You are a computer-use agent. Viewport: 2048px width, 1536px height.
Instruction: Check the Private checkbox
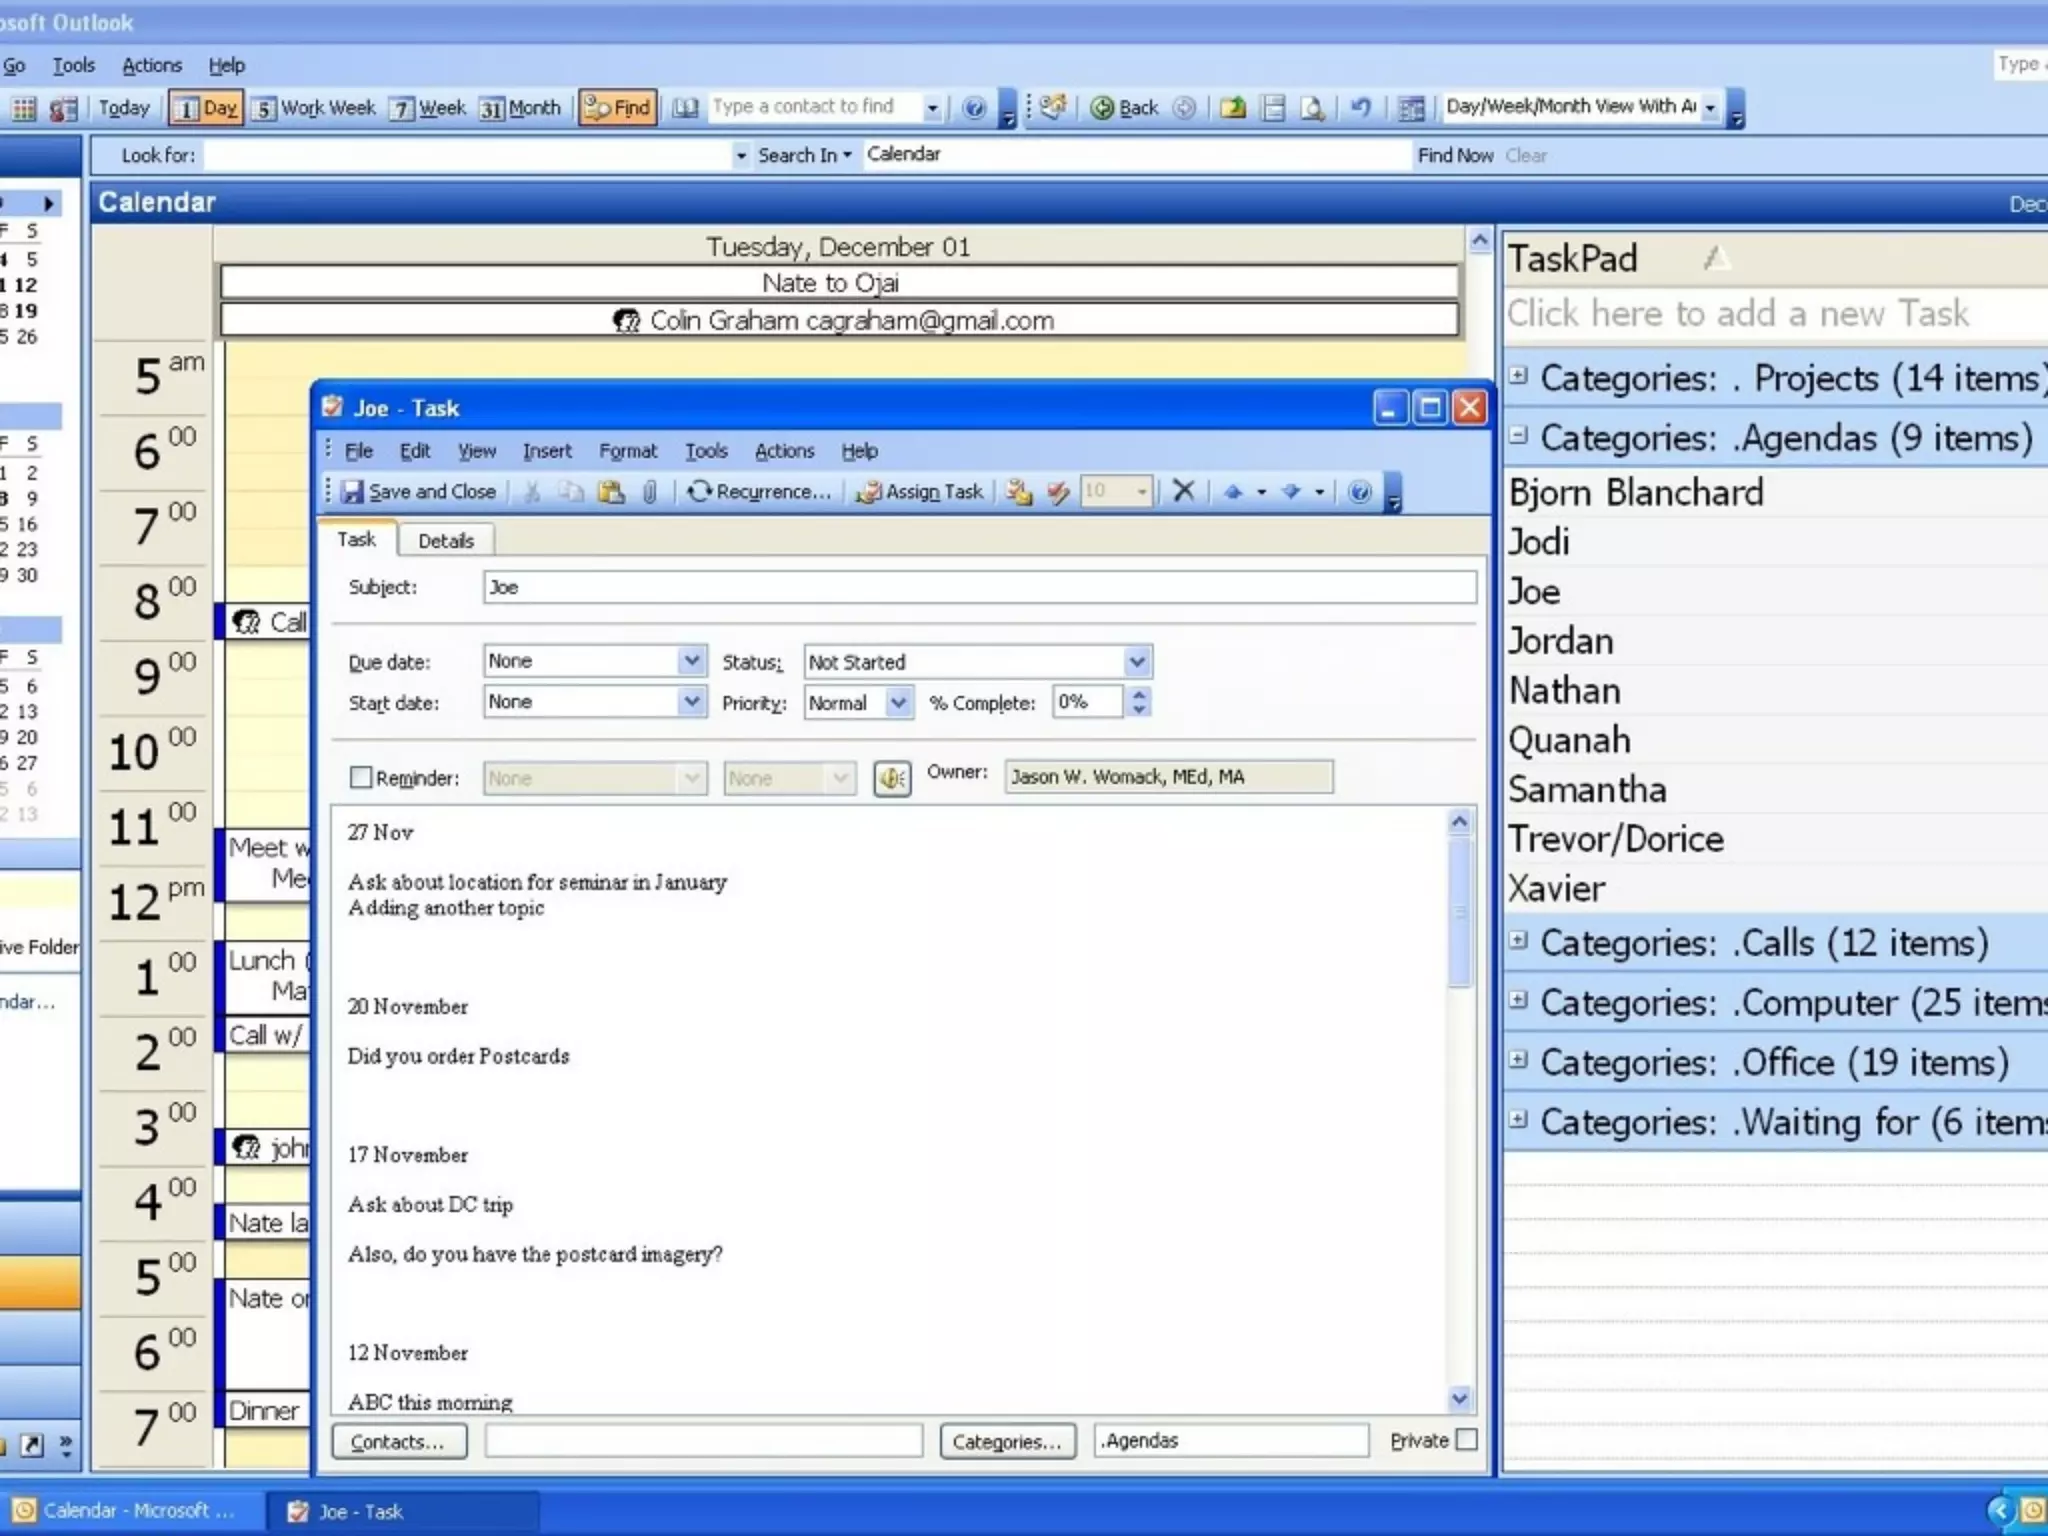pos(1466,1440)
